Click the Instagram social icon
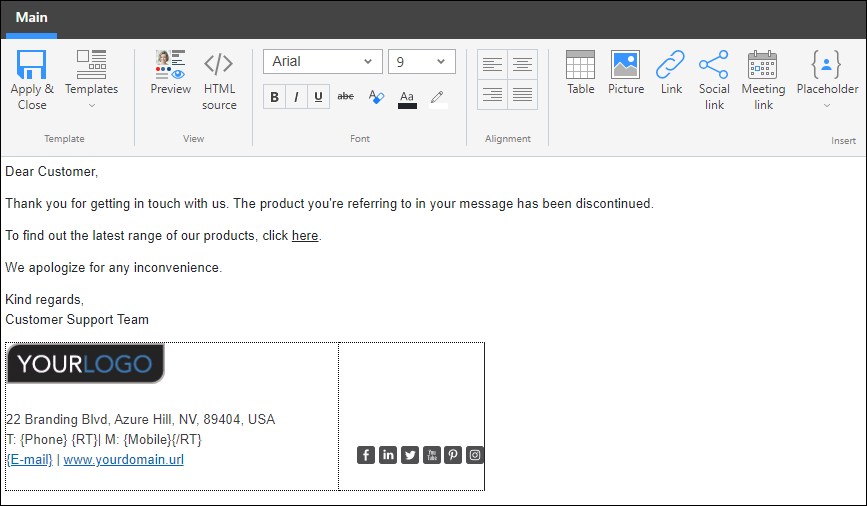 pos(475,455)
